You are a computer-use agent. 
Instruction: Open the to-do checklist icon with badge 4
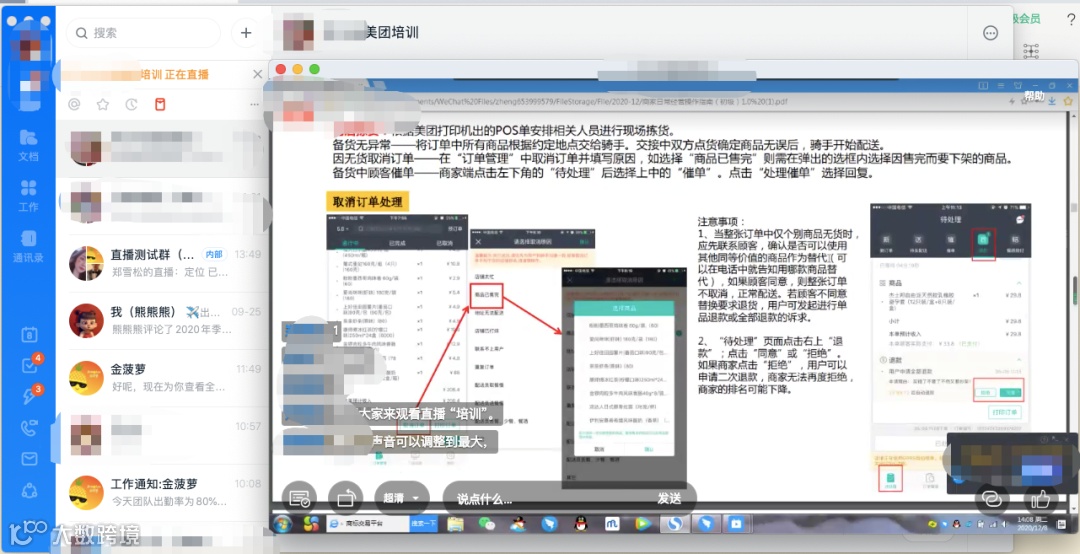click(x=30, y=365)
